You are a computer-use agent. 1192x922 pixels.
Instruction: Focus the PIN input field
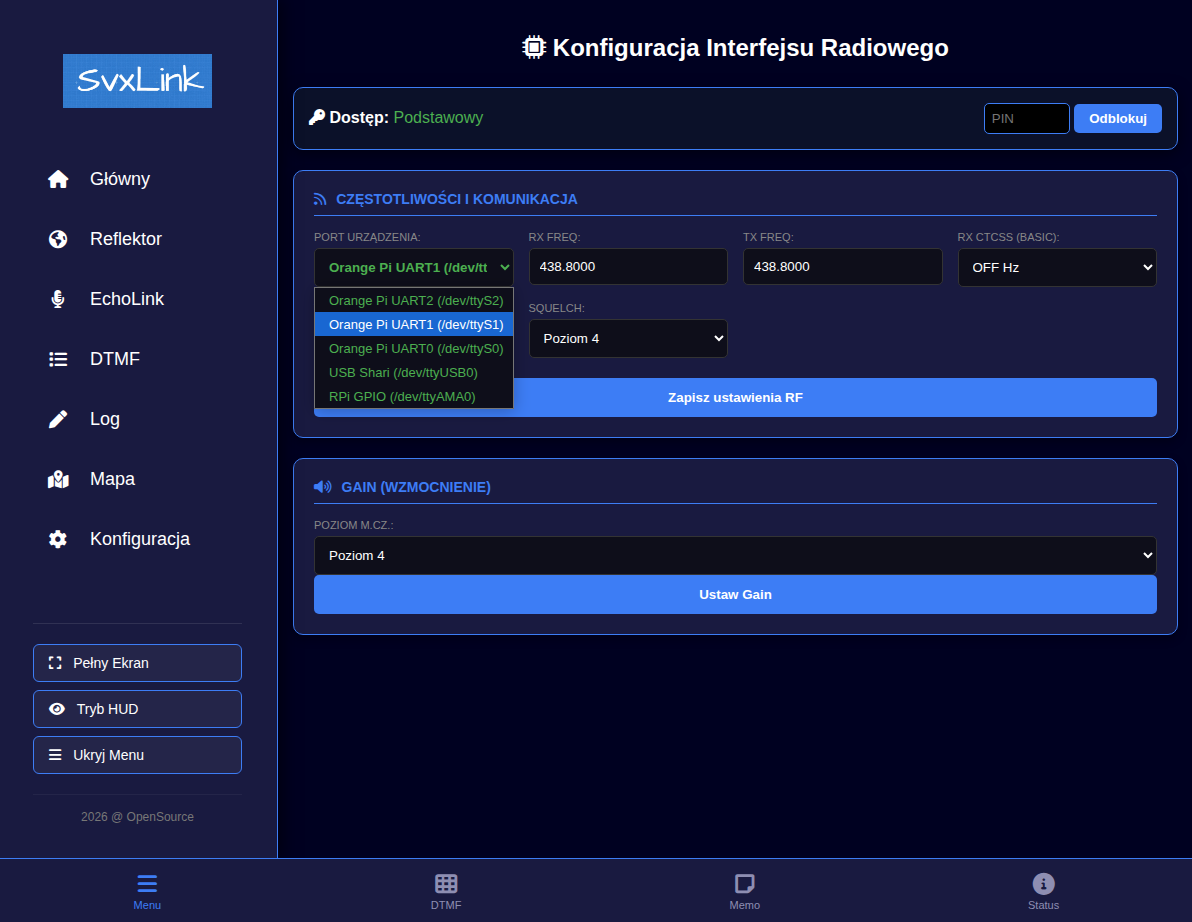(1026, 118)
